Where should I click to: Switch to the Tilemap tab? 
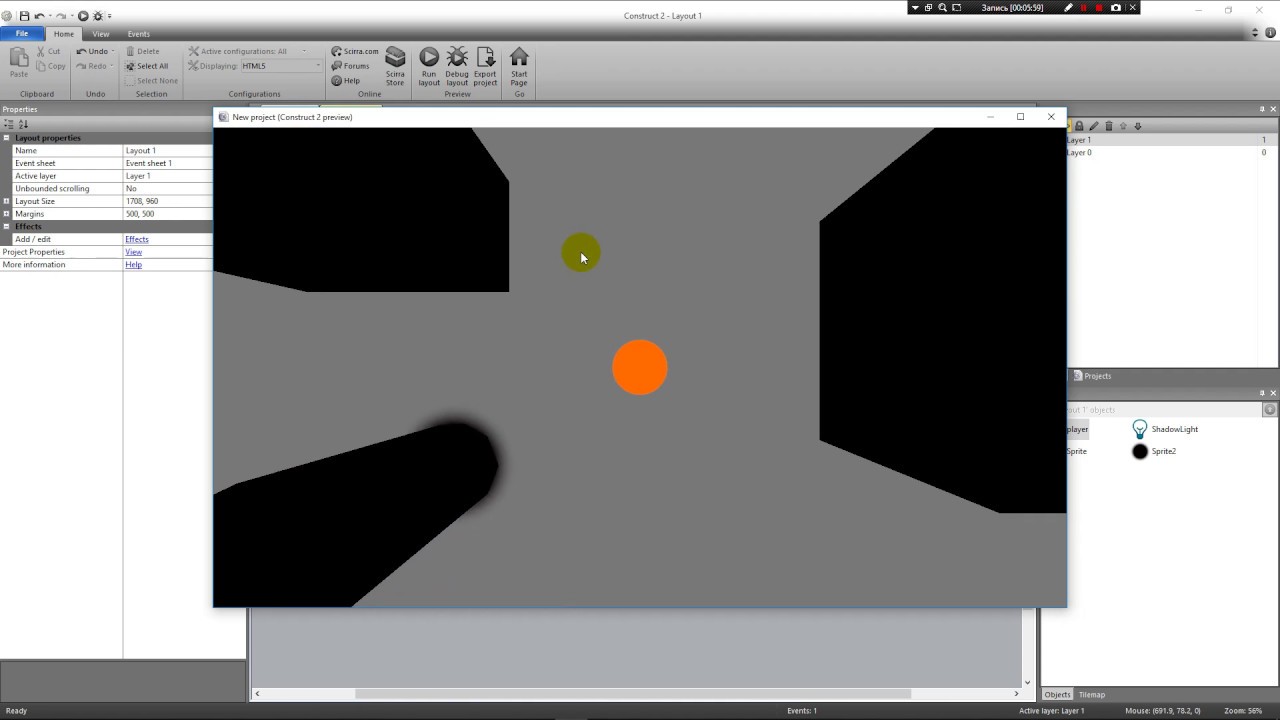[1092, 695]
